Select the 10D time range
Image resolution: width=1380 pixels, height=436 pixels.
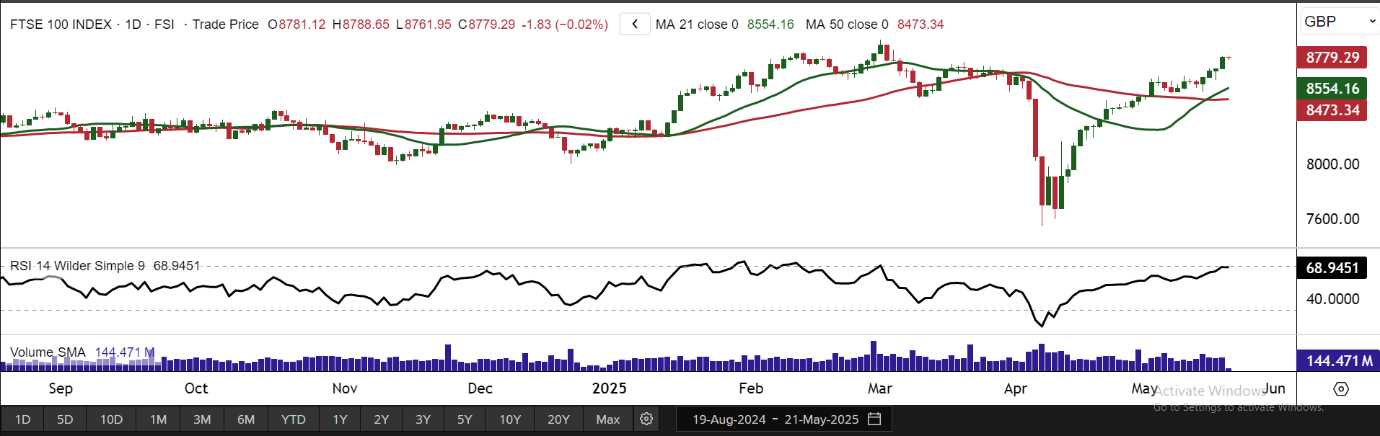111,419
